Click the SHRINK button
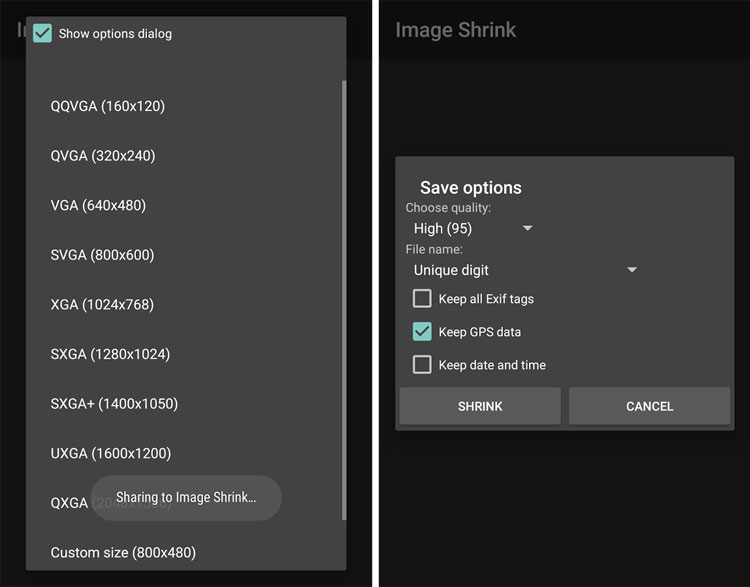This screenshot has height=587, width=750. coord(480,406)
